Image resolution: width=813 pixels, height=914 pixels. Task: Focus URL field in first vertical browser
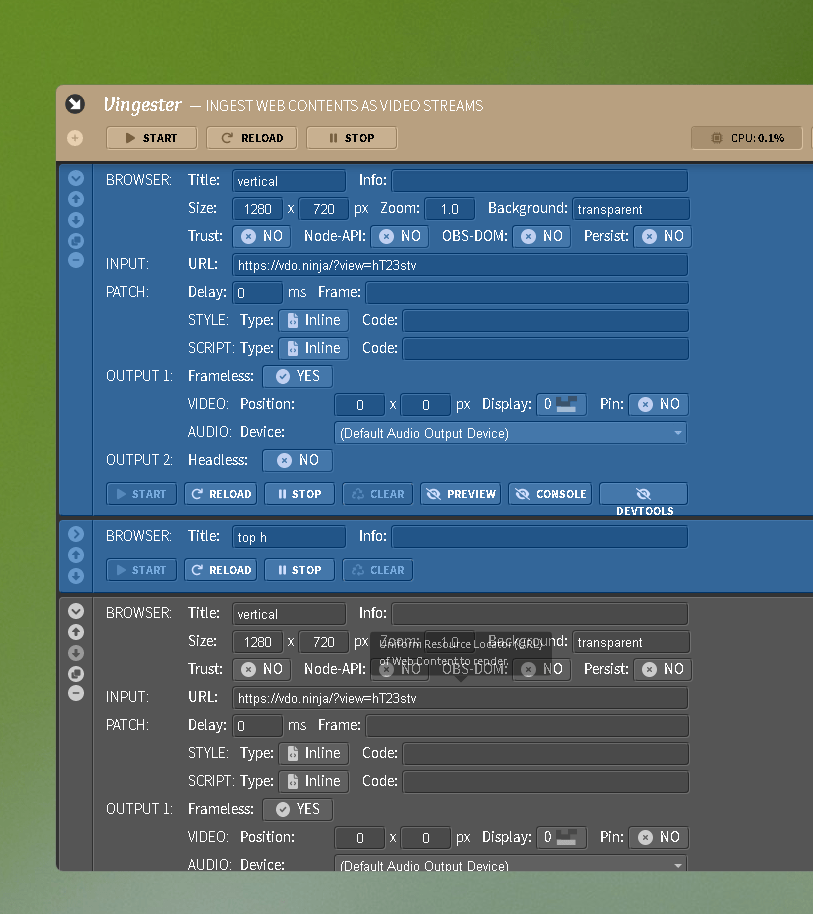coord(460,265)
